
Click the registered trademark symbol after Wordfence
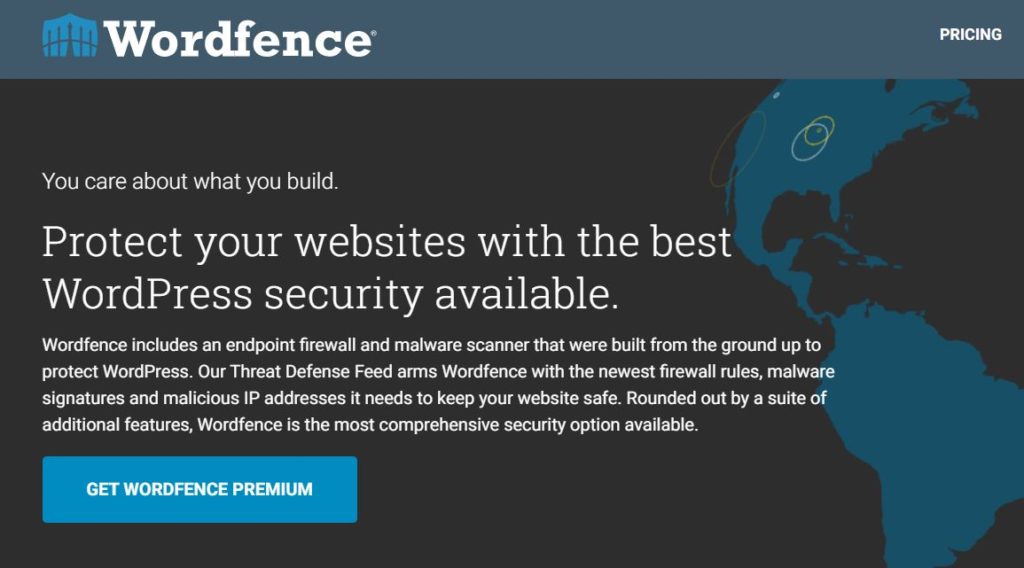pyautogui.click(x=374, y=32)
